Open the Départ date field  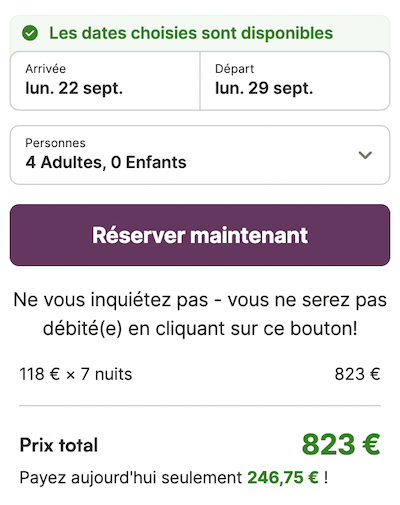click(x=295, y=81)
